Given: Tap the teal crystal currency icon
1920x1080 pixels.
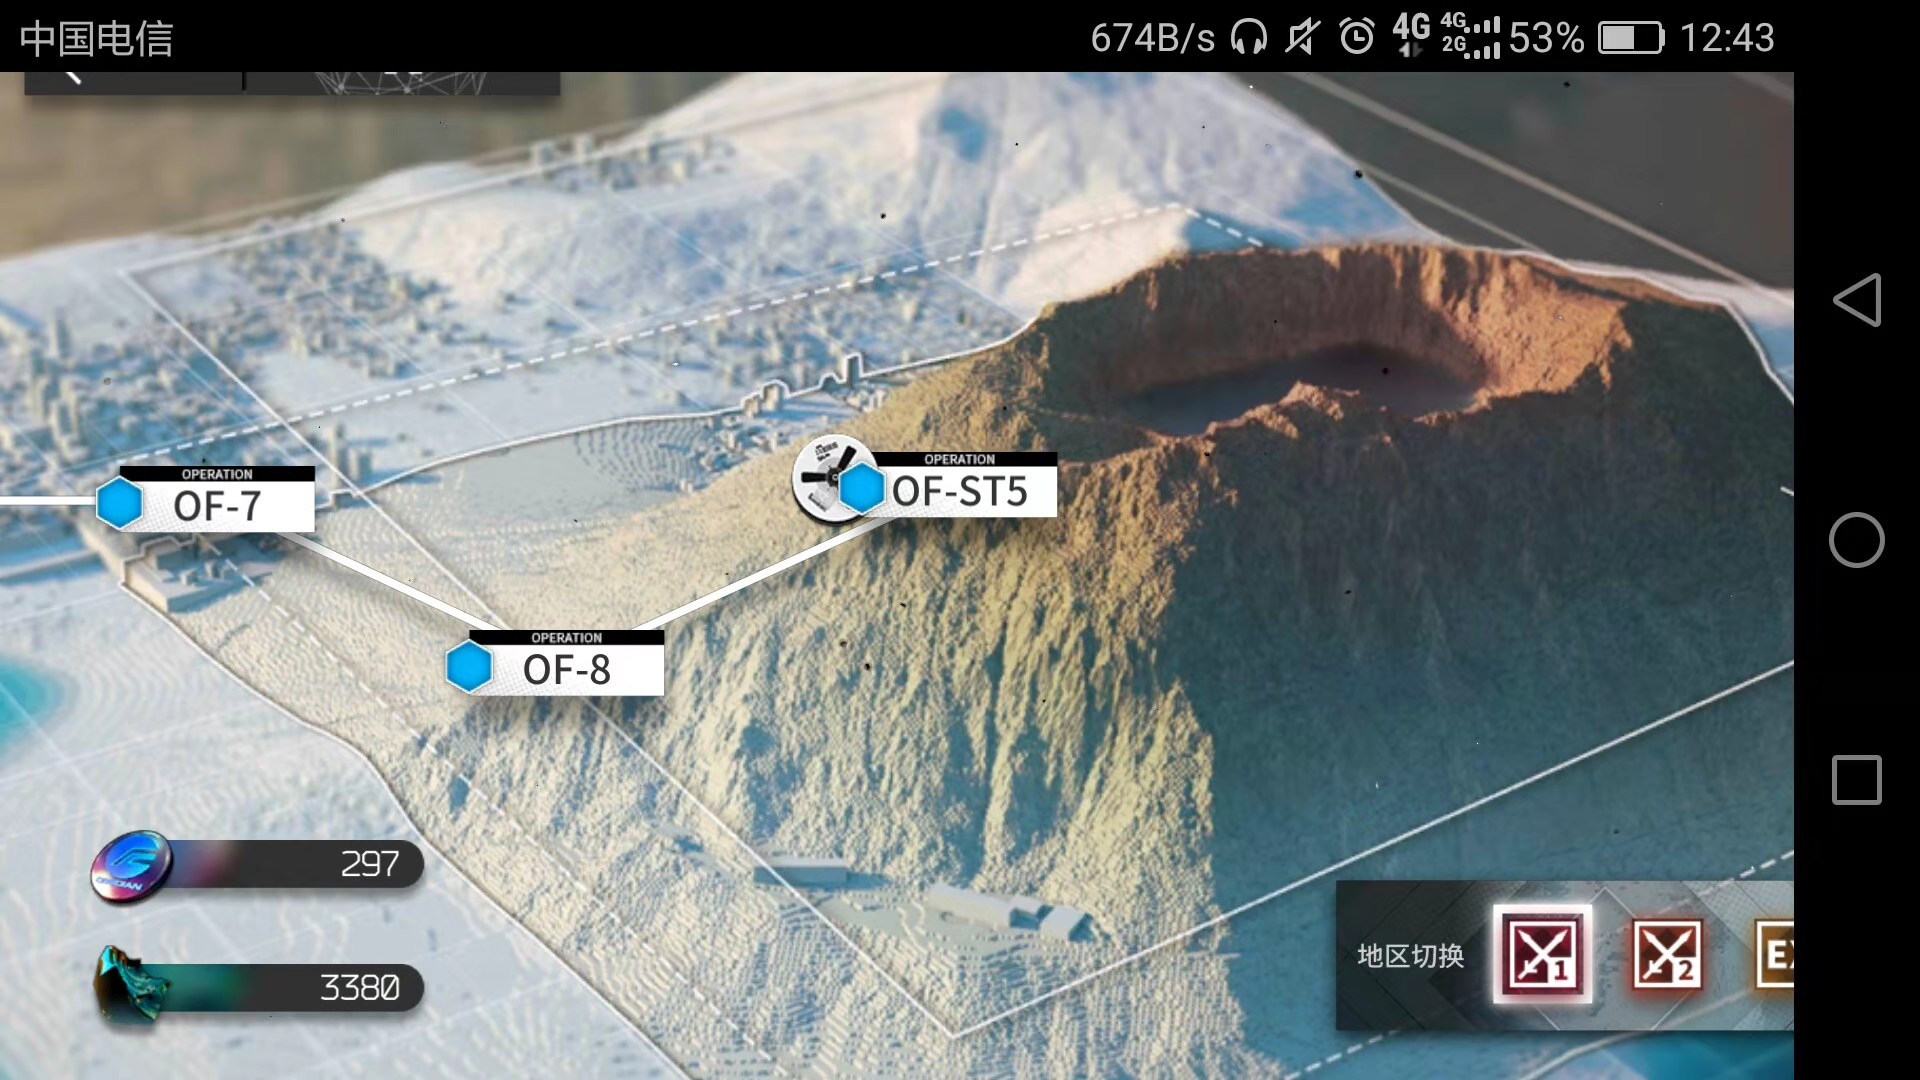Looking at the screenshot, I should tap(130, 986).
